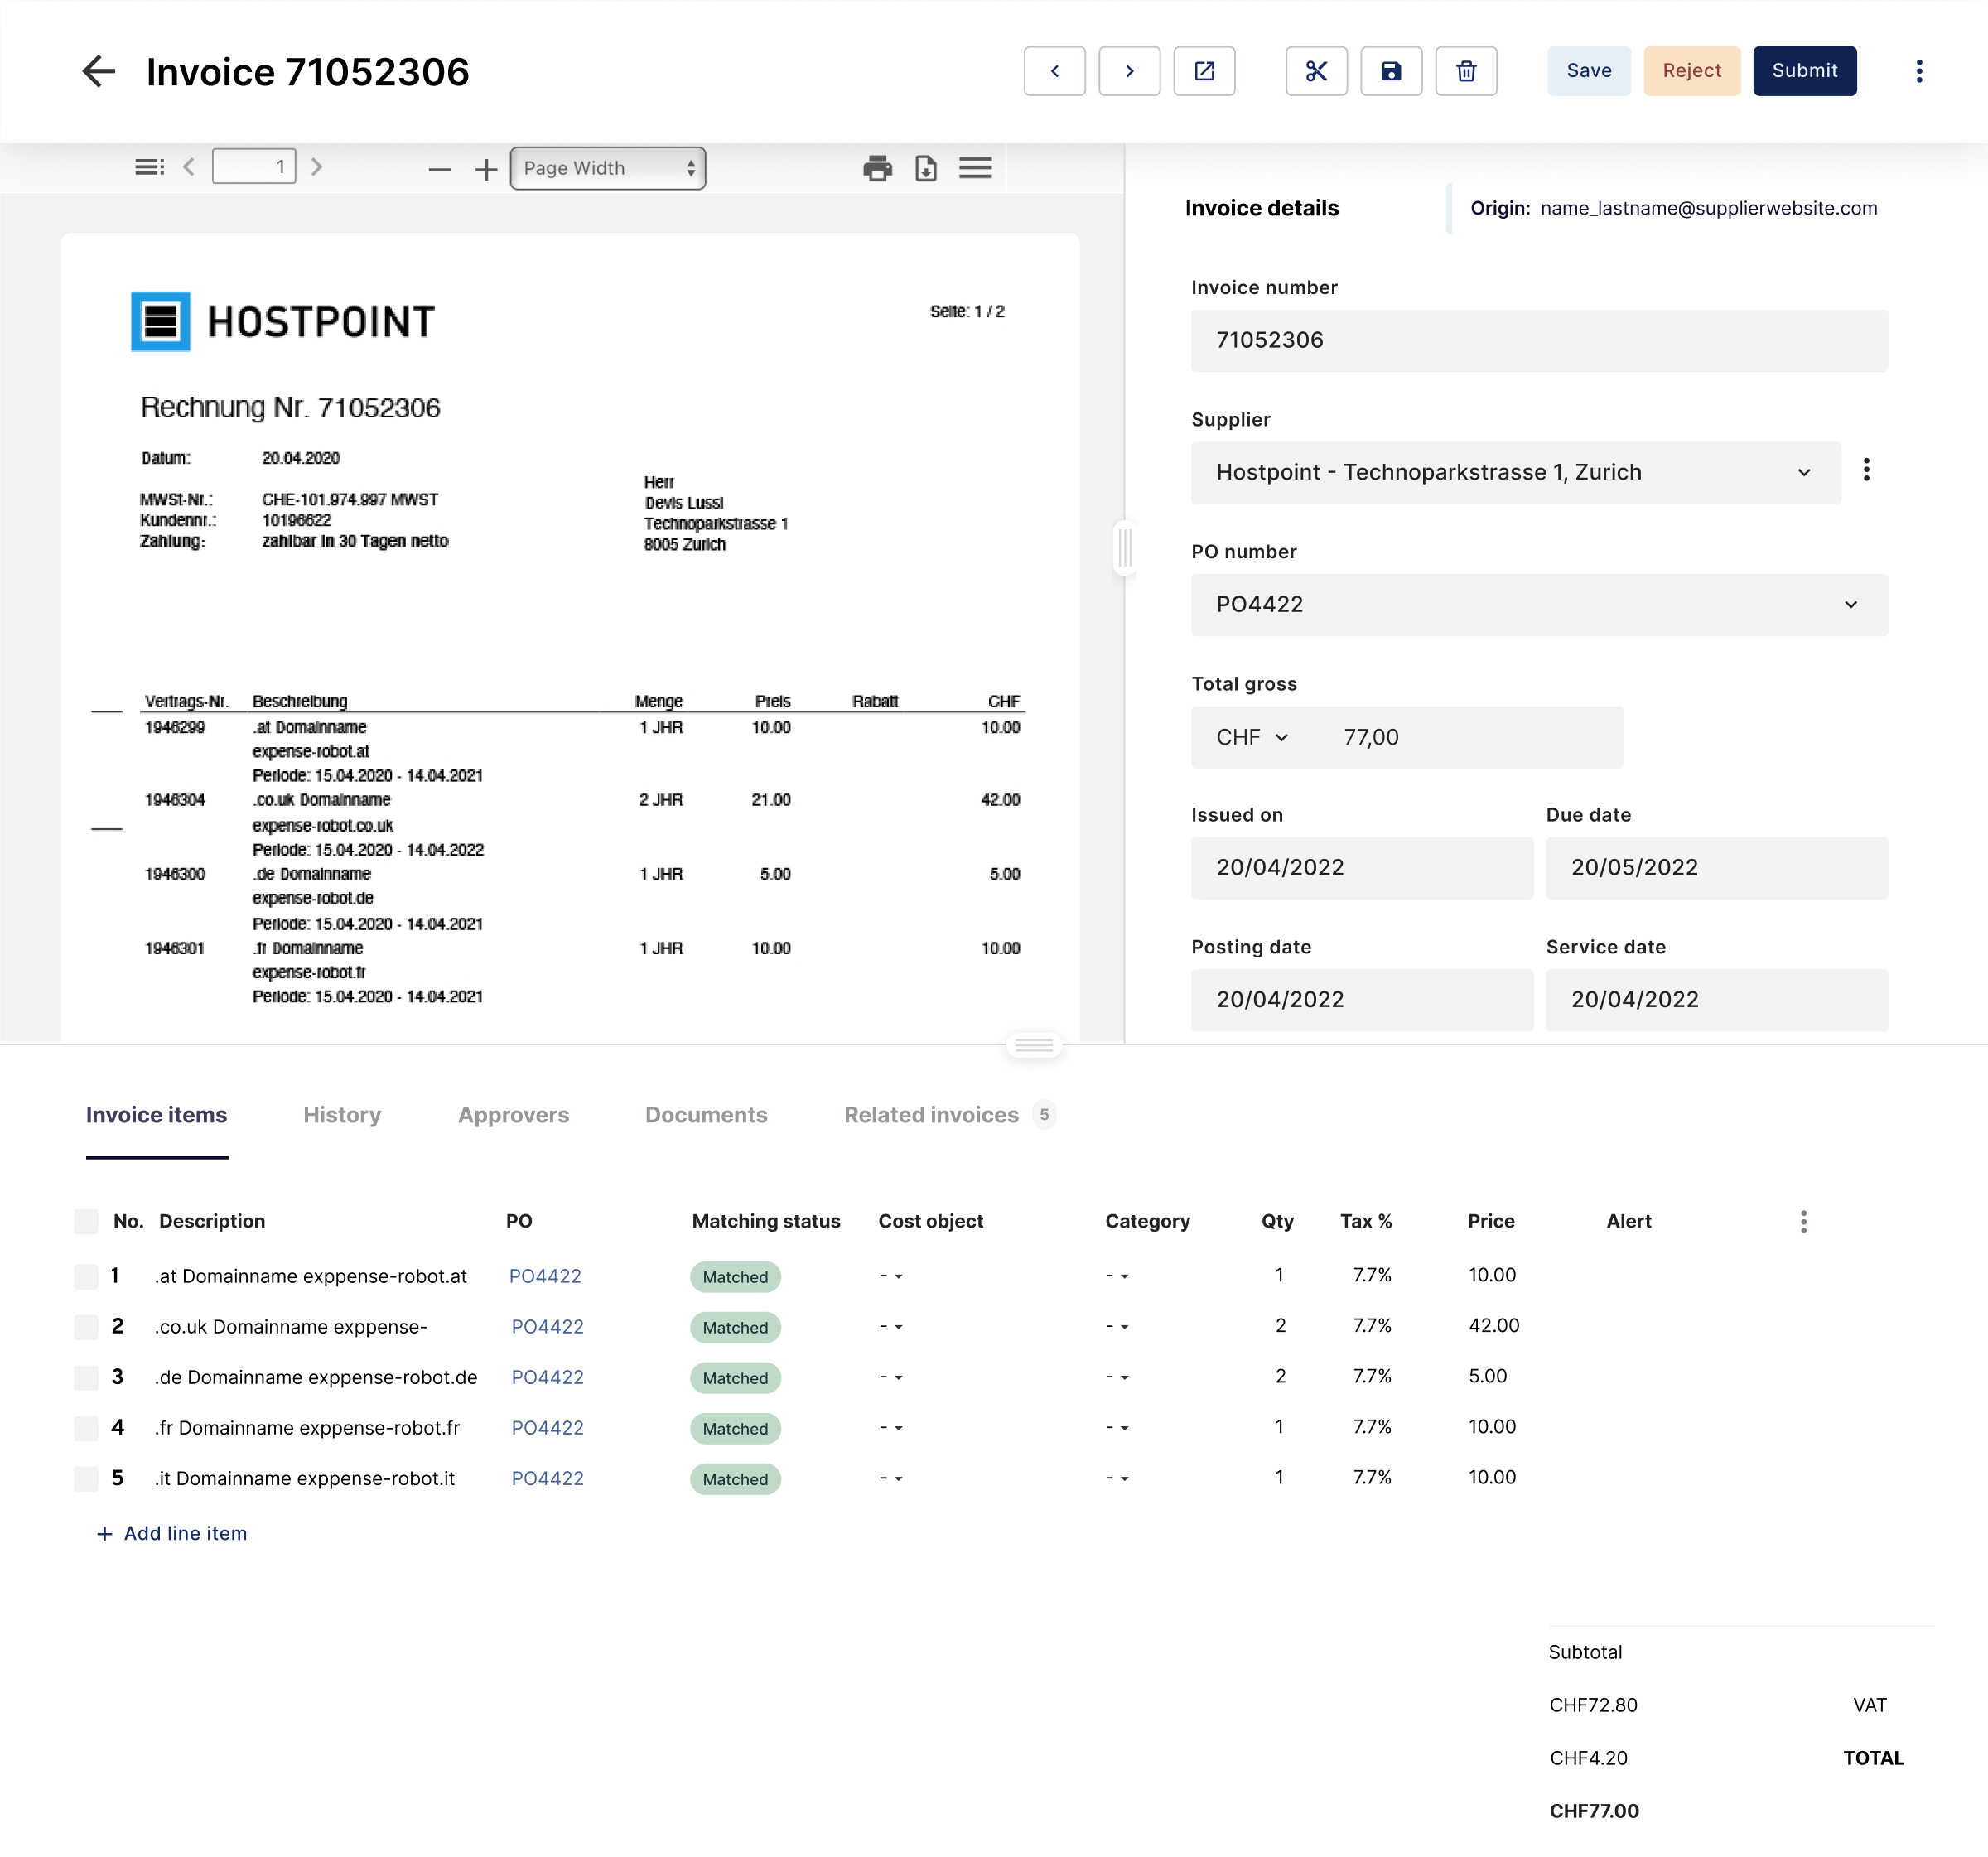Click the Due date field
The image size is (1988, 1857).
[1715, 868]
